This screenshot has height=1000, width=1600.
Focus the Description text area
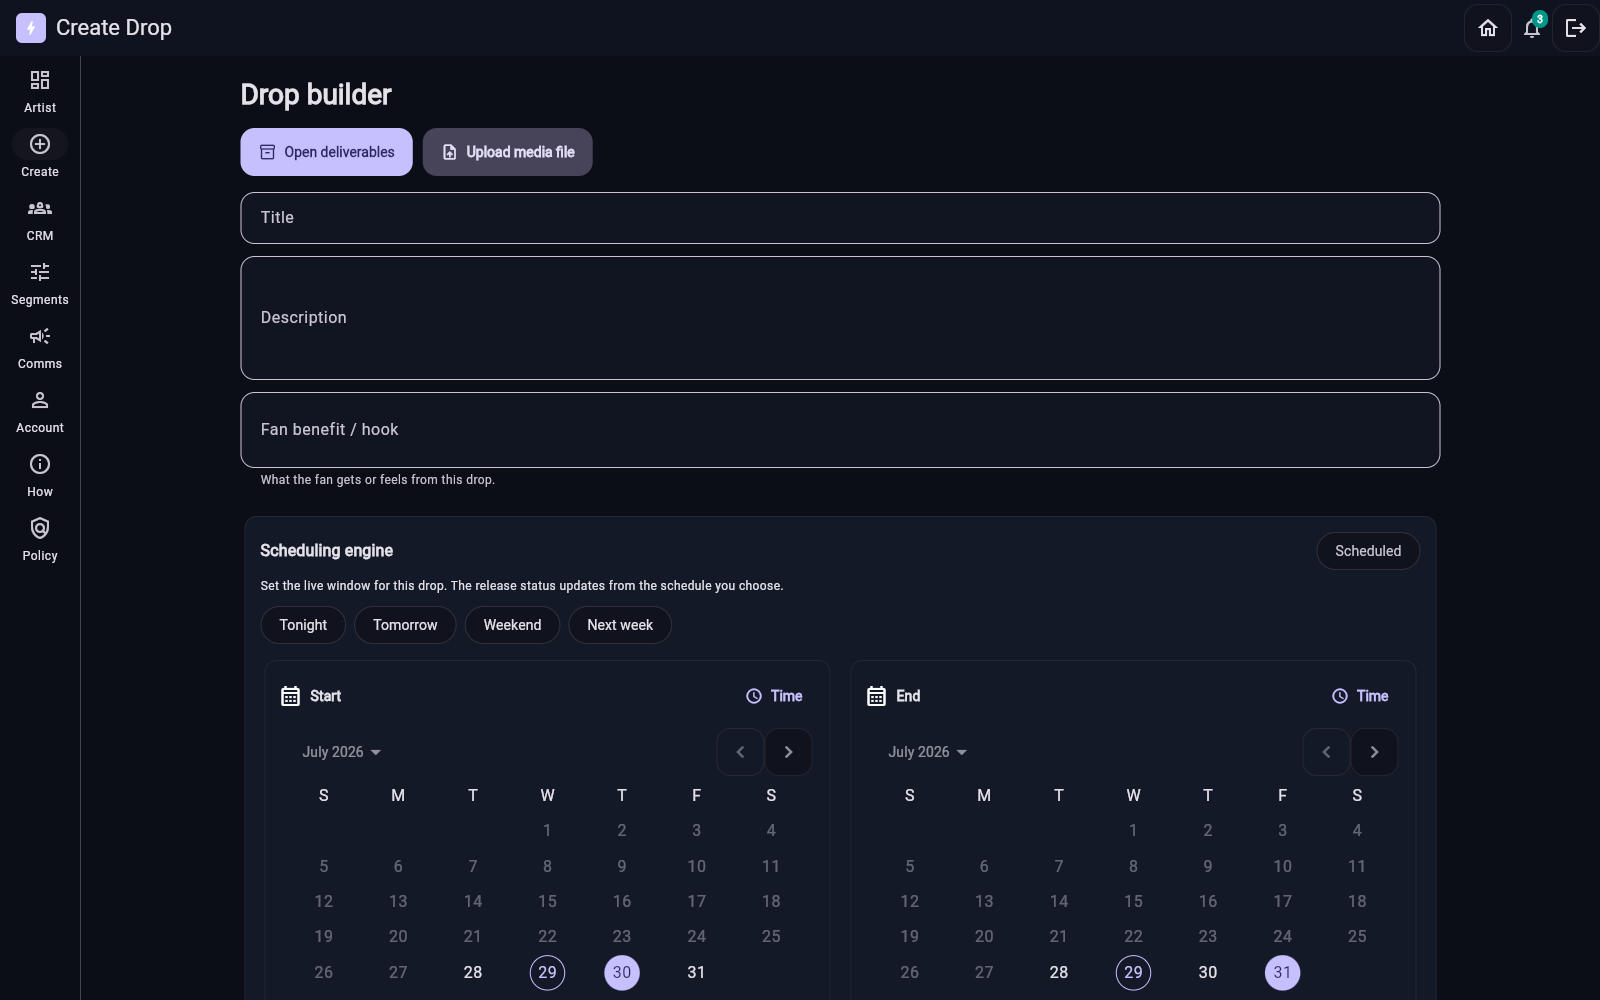(x=840, y=318)
